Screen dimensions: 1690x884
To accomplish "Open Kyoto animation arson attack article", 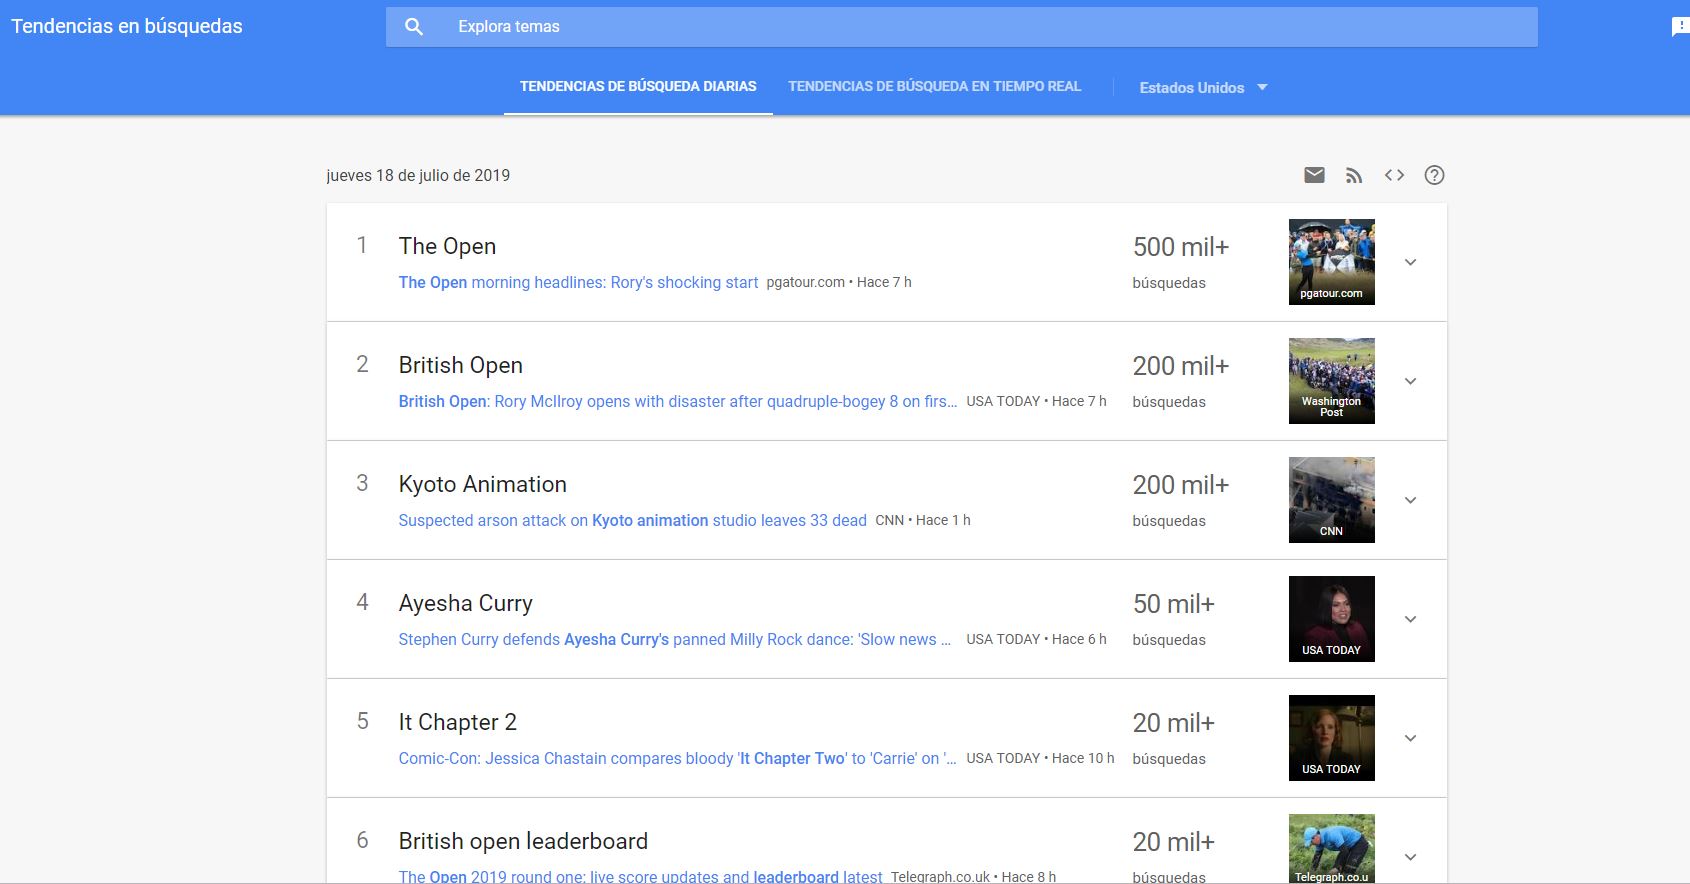I will pyautogui.click(x=632, y=520).
